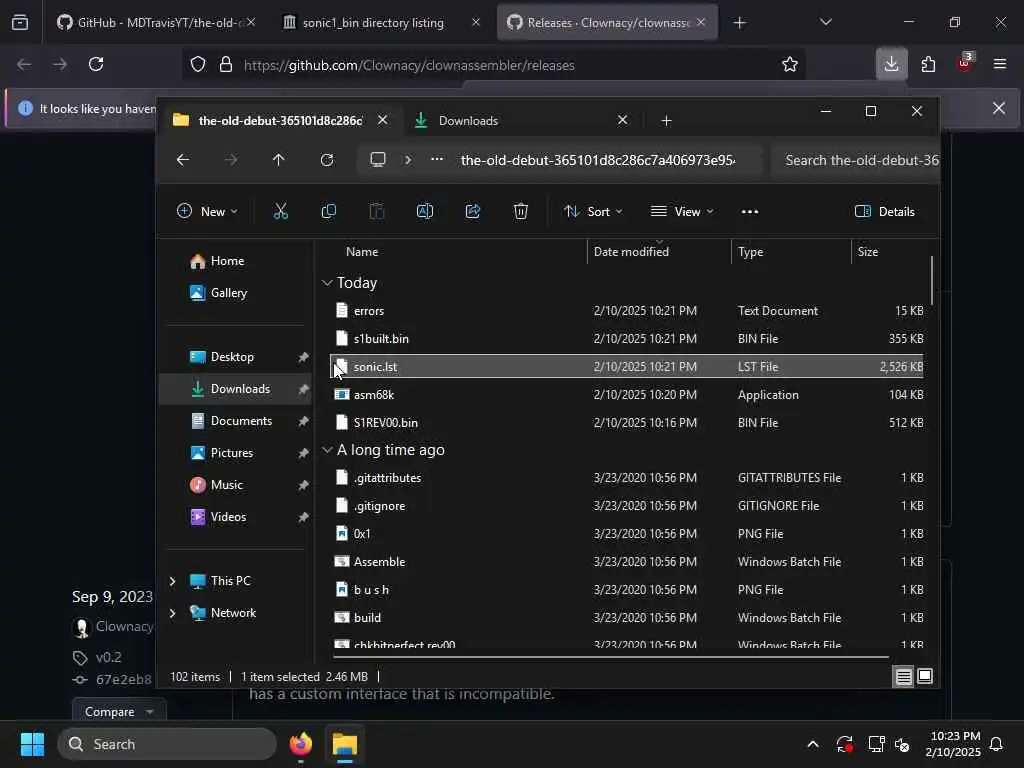Click the site padlock icon in Firefox
This screenshot has width=1024, height=768.
[226, 65]
